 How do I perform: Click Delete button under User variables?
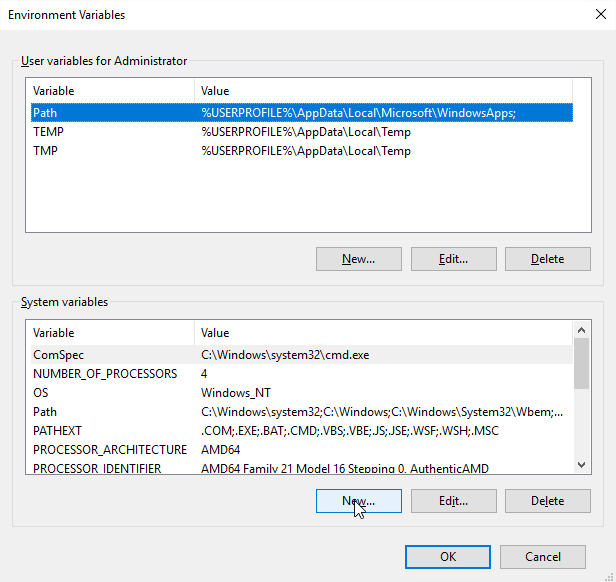[x=547, y=259]
